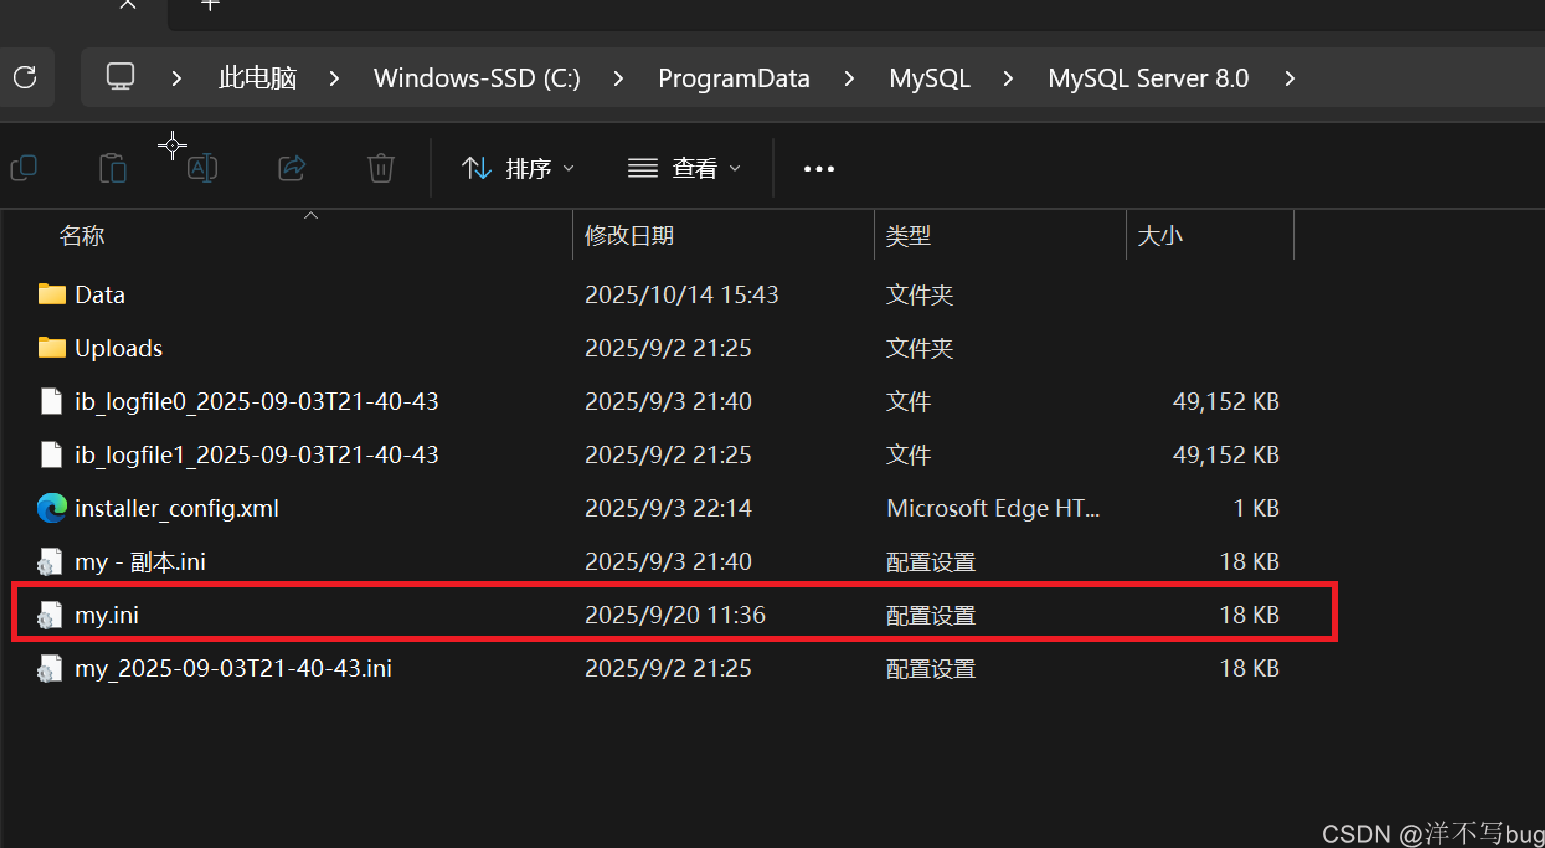Click the Edge icon of installer_config.xml
Screen dimensions: 1545x848
[x=52, y=508]
